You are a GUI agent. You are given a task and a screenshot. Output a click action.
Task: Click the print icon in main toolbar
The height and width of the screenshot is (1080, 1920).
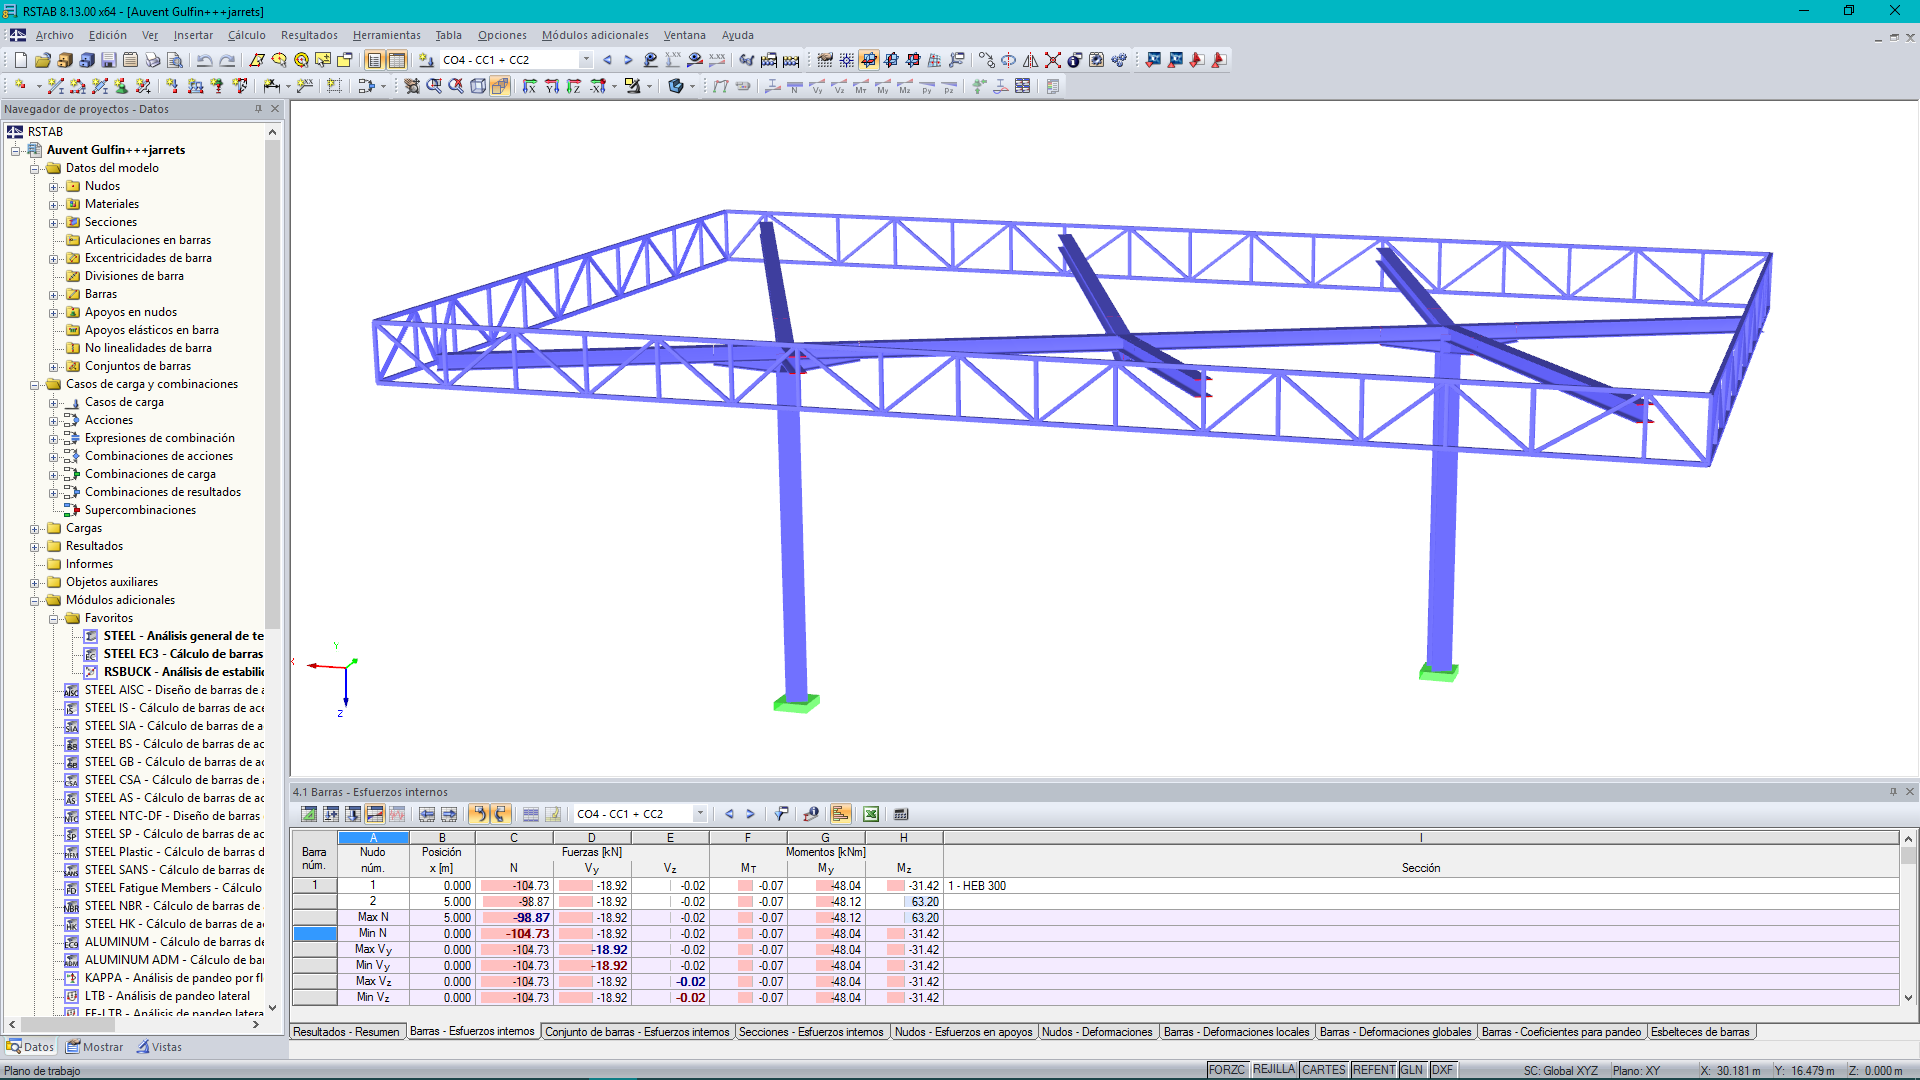[152, 60]
